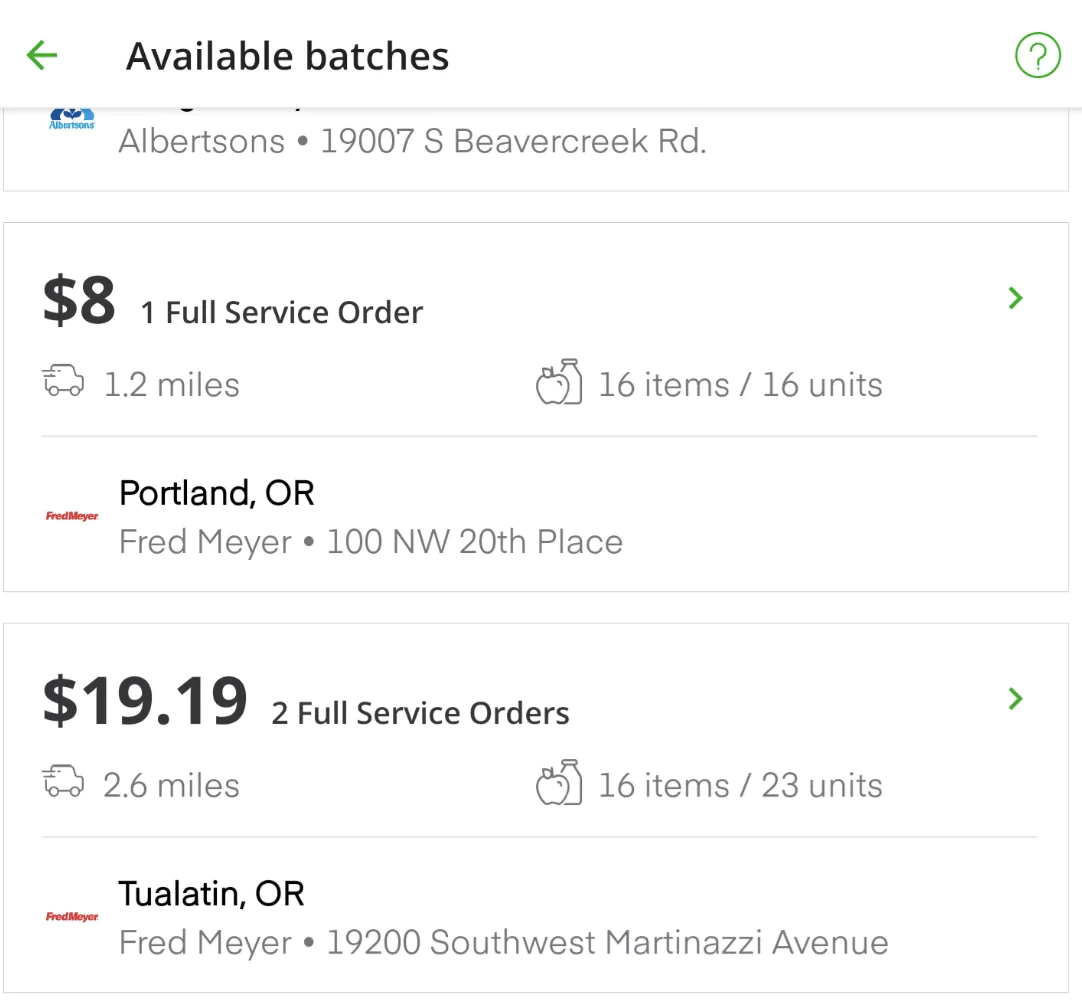Screen dimensions: 1082x1002
Task: Select the 1 Full Service Order label
Action: (282, 313)
